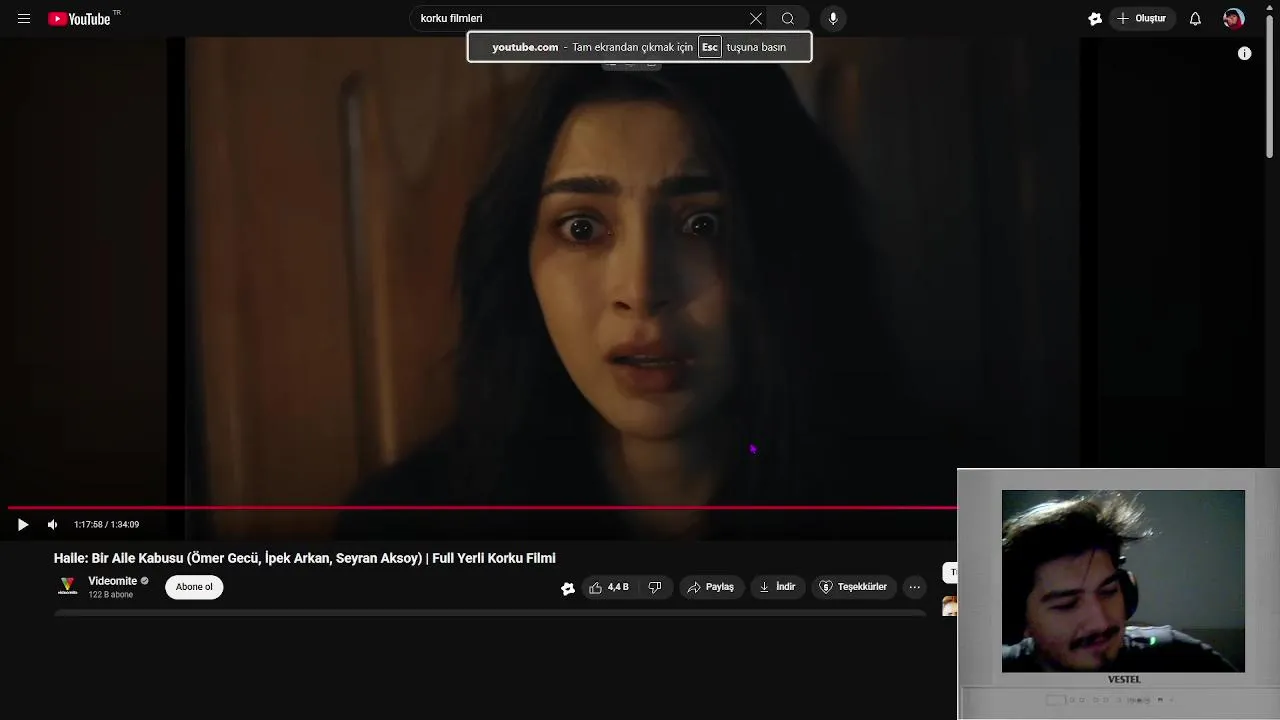
Task: Clear the search text with X
Action: tap(756, 19)
